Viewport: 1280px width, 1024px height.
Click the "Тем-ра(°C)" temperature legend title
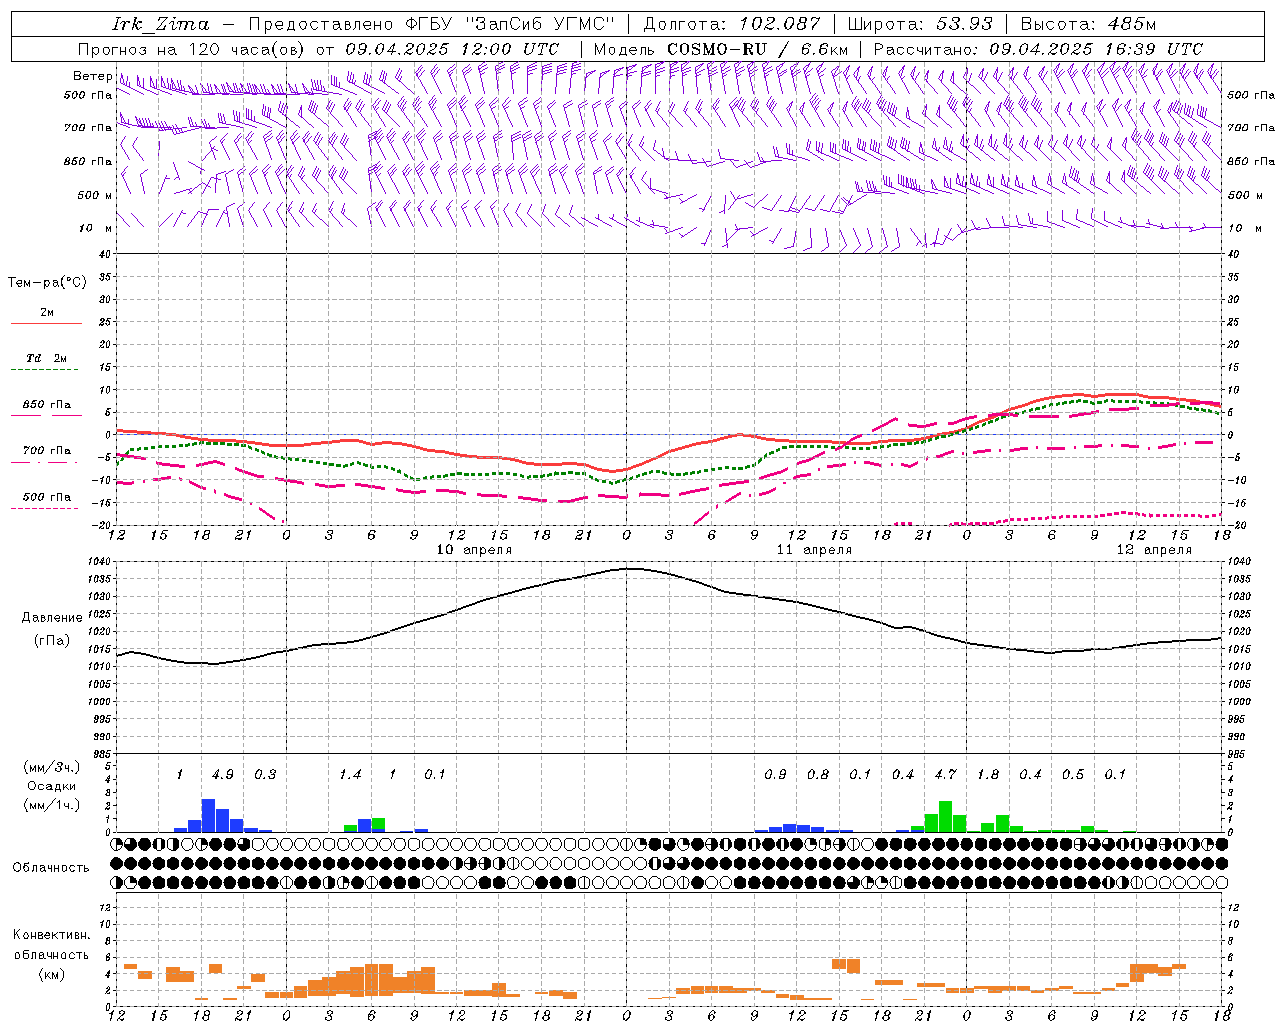pyautogui.click(x=47, y=283)
